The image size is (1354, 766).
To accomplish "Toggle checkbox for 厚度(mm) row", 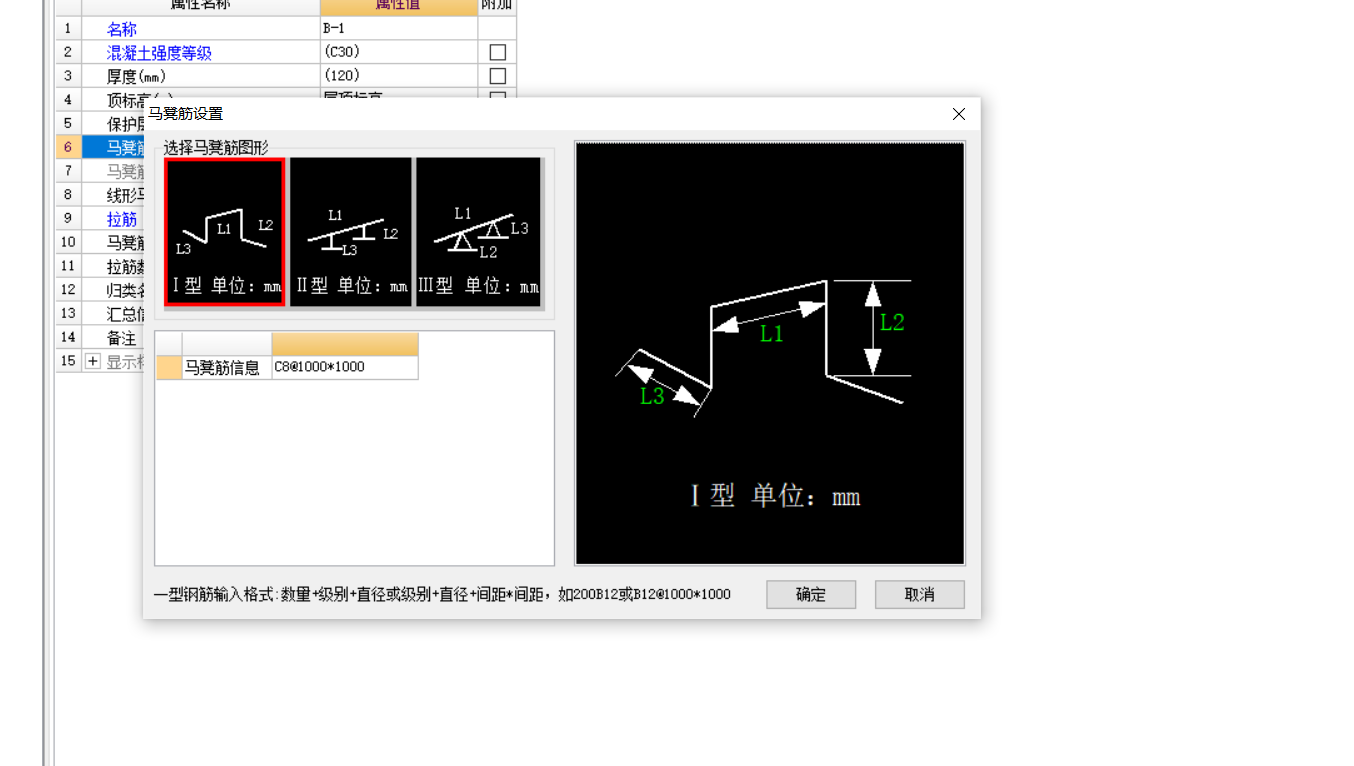I will (497, 76).
